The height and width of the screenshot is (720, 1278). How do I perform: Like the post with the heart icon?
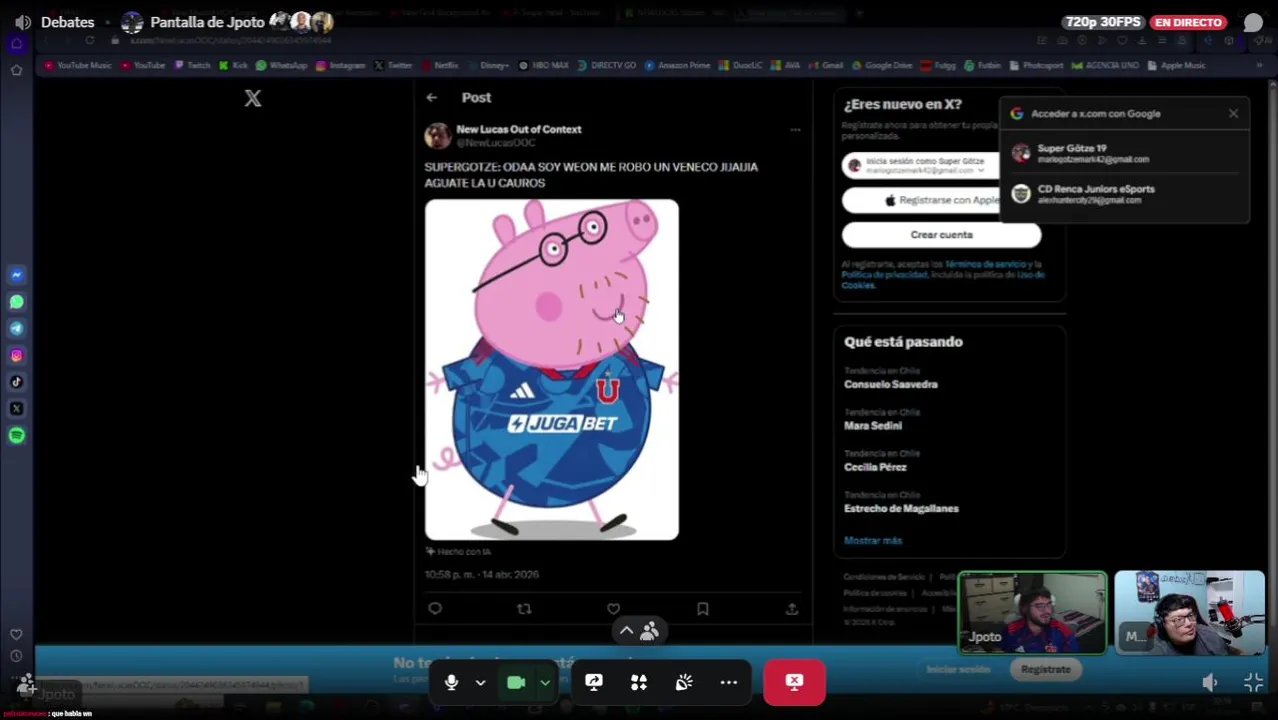[x=613, y=608]
